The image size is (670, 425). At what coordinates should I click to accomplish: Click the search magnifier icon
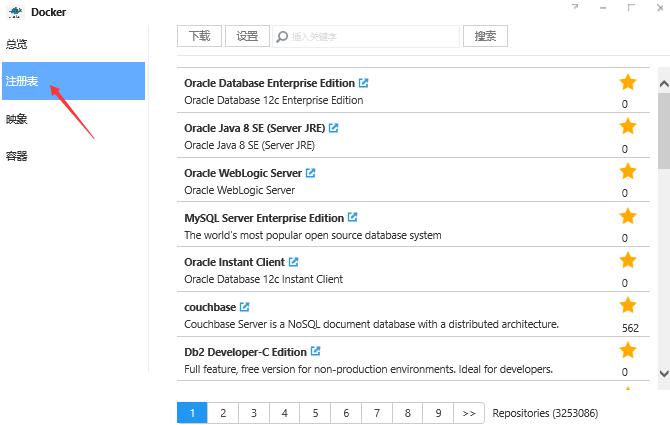pos(282,36)
